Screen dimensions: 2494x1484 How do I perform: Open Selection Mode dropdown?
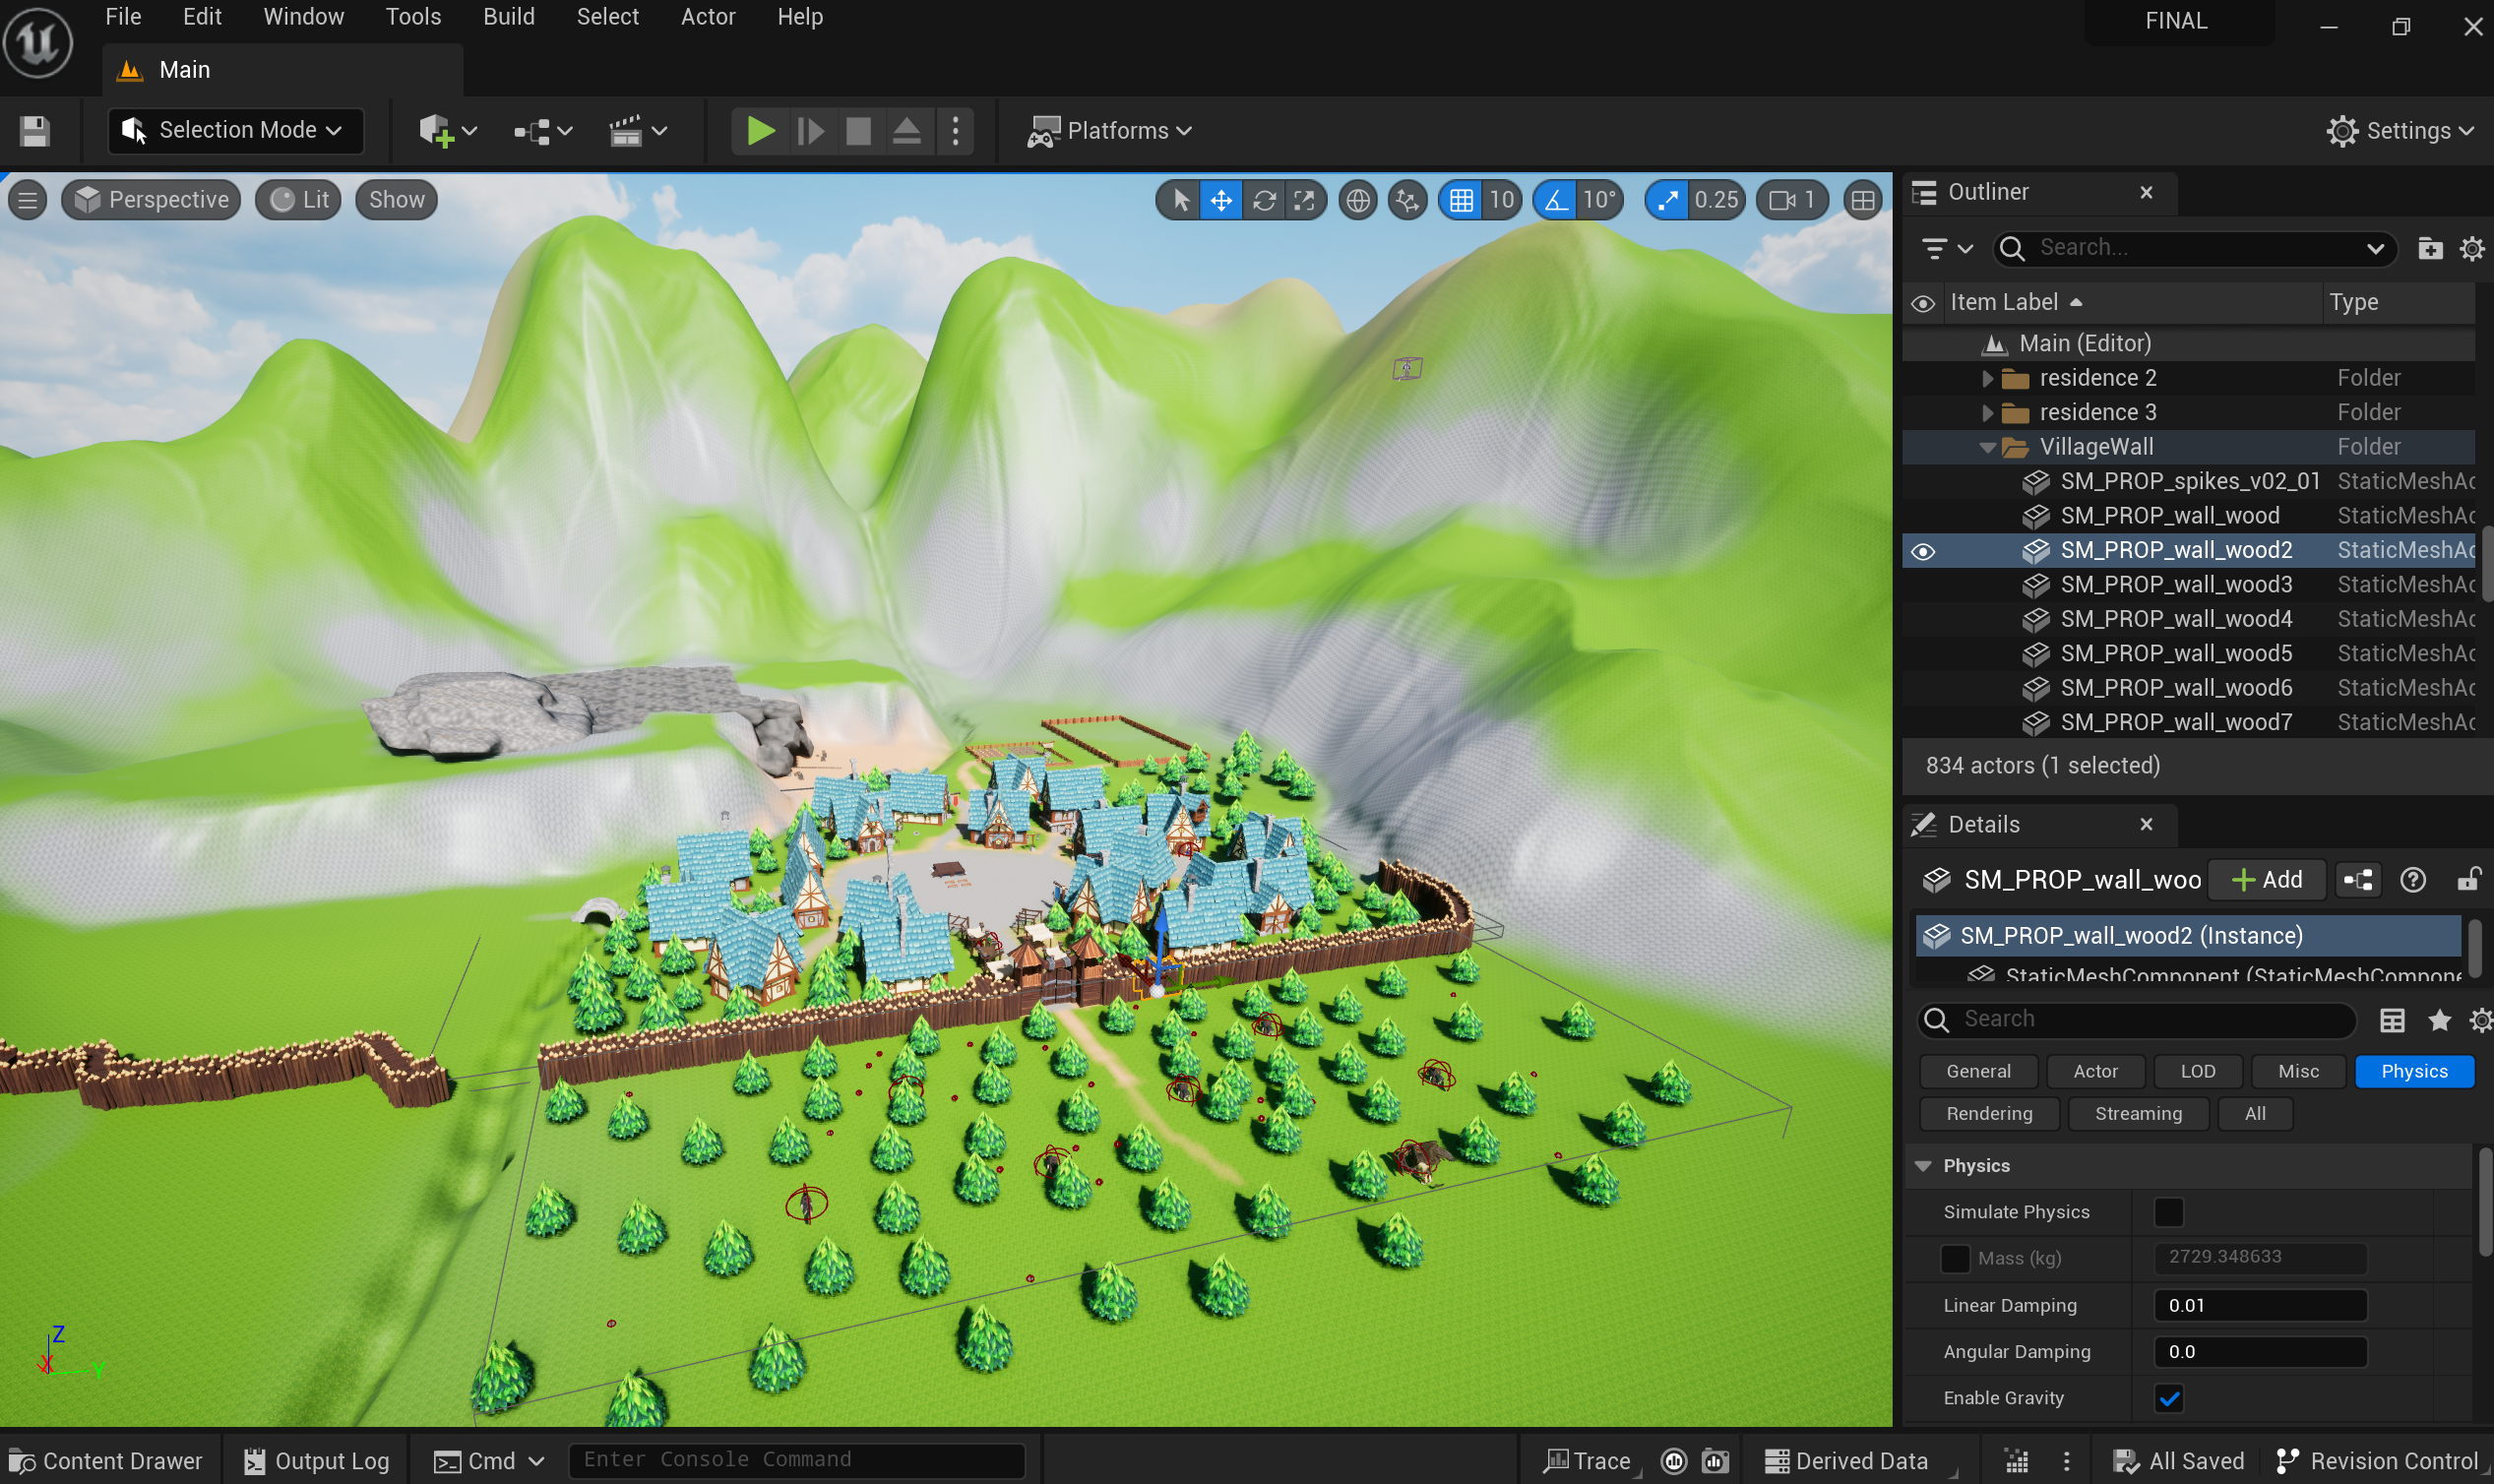pyautogui.click(x=235, y=131)
